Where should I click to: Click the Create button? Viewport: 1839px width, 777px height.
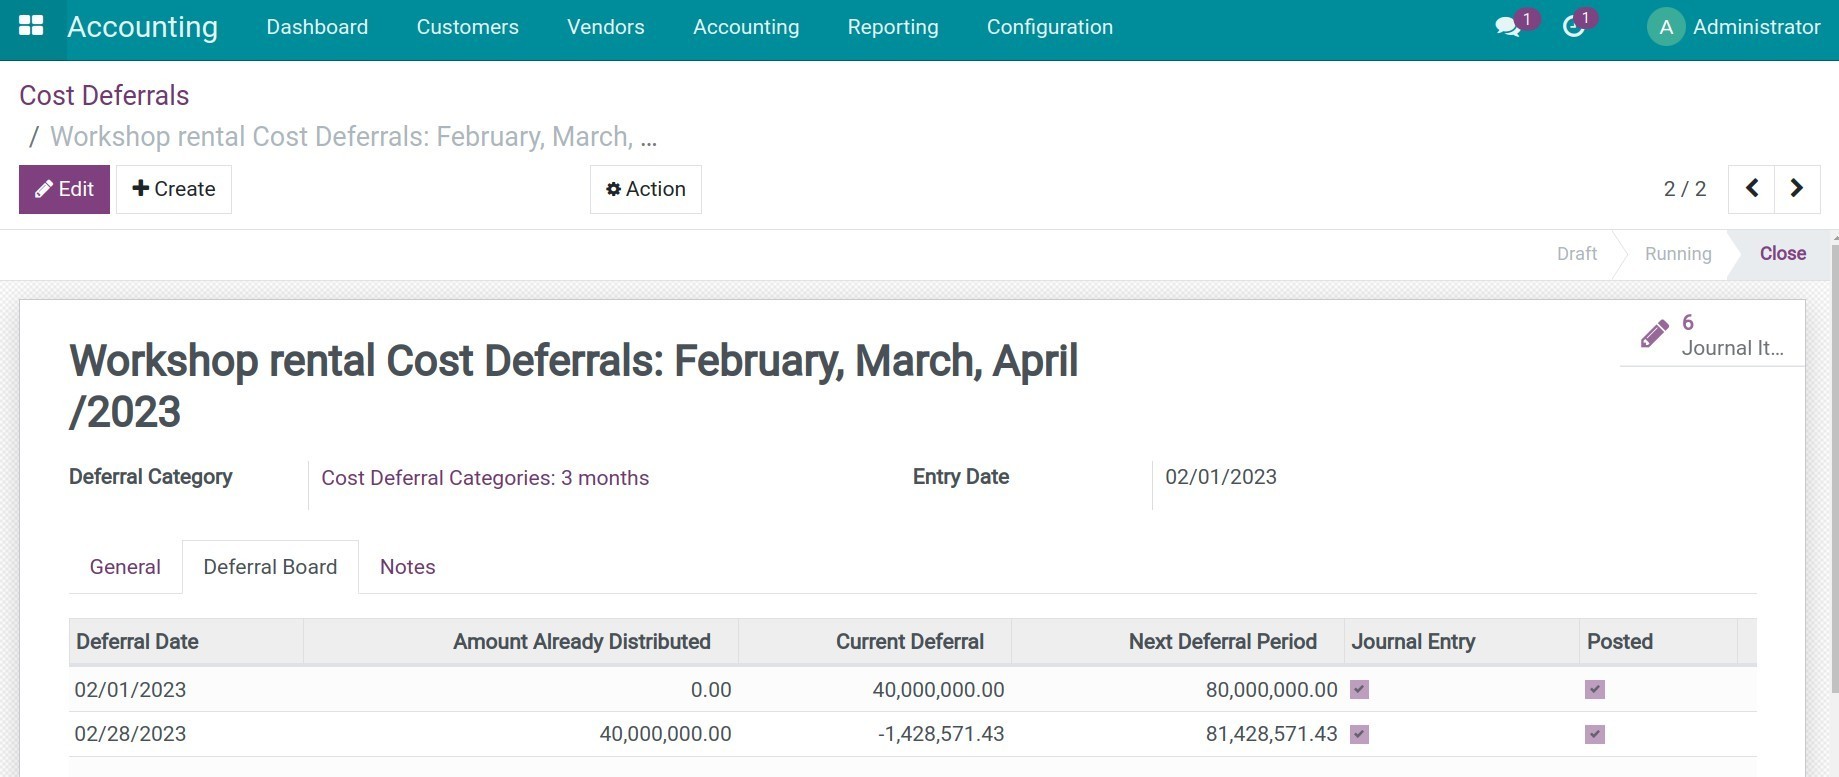tap(174, 189)
